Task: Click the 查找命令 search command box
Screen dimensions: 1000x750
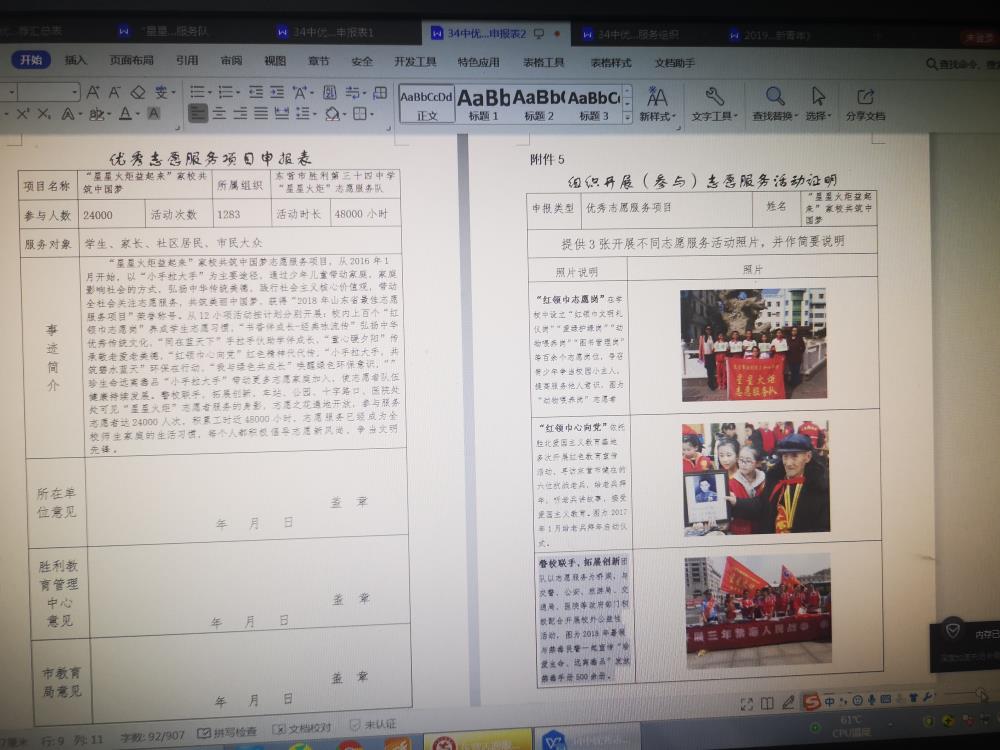Action: pos(962,64)
